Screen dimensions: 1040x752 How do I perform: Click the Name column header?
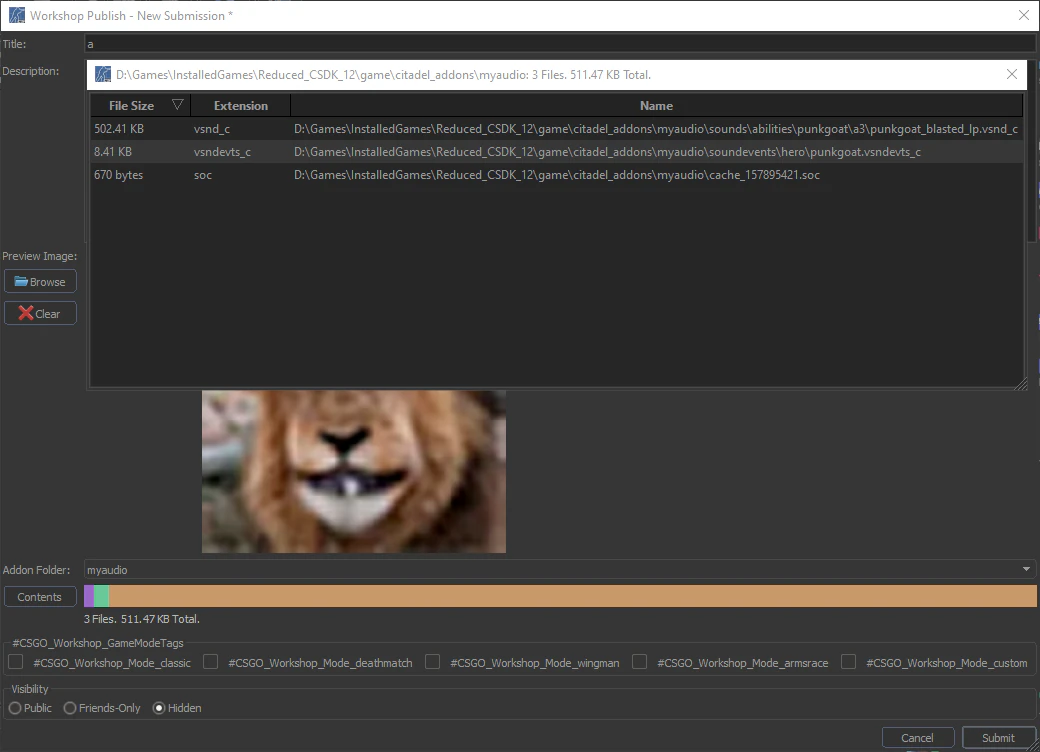pyautogui.click(x=656, y=106)
